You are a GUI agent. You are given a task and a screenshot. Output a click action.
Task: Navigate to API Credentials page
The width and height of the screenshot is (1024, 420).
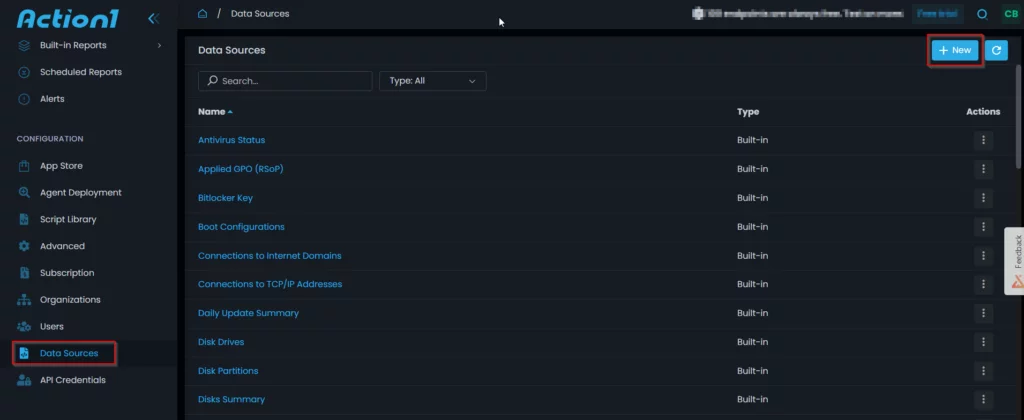click(72, 380)
